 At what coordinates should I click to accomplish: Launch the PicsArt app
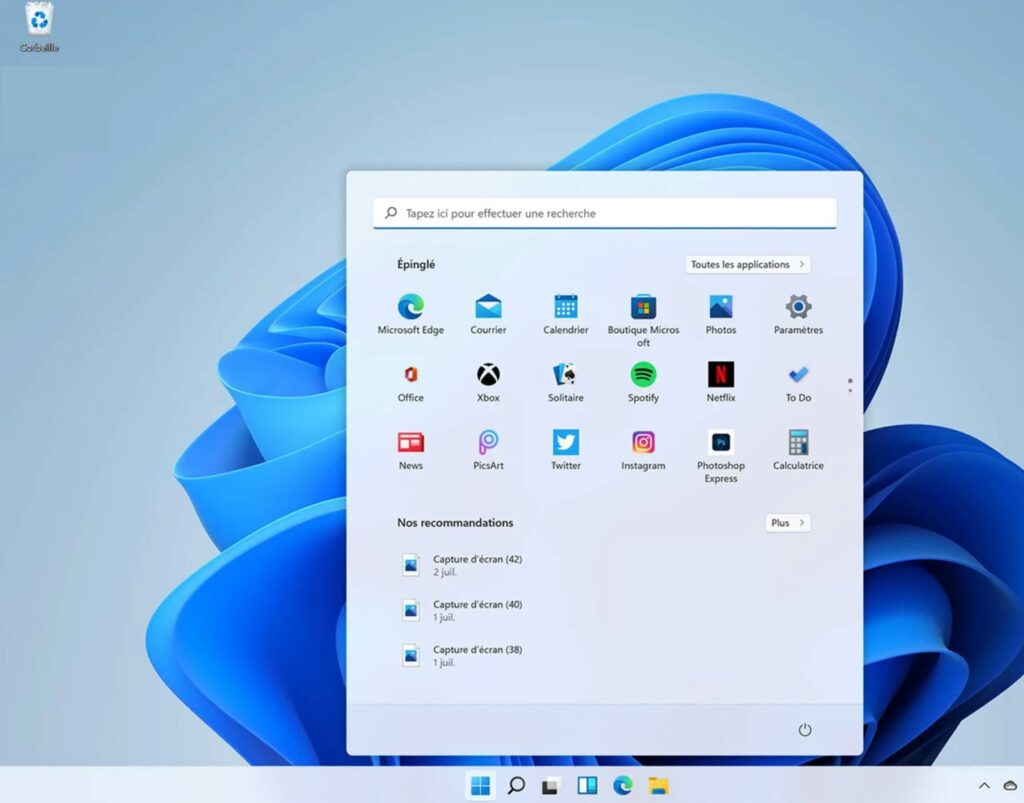488,444
